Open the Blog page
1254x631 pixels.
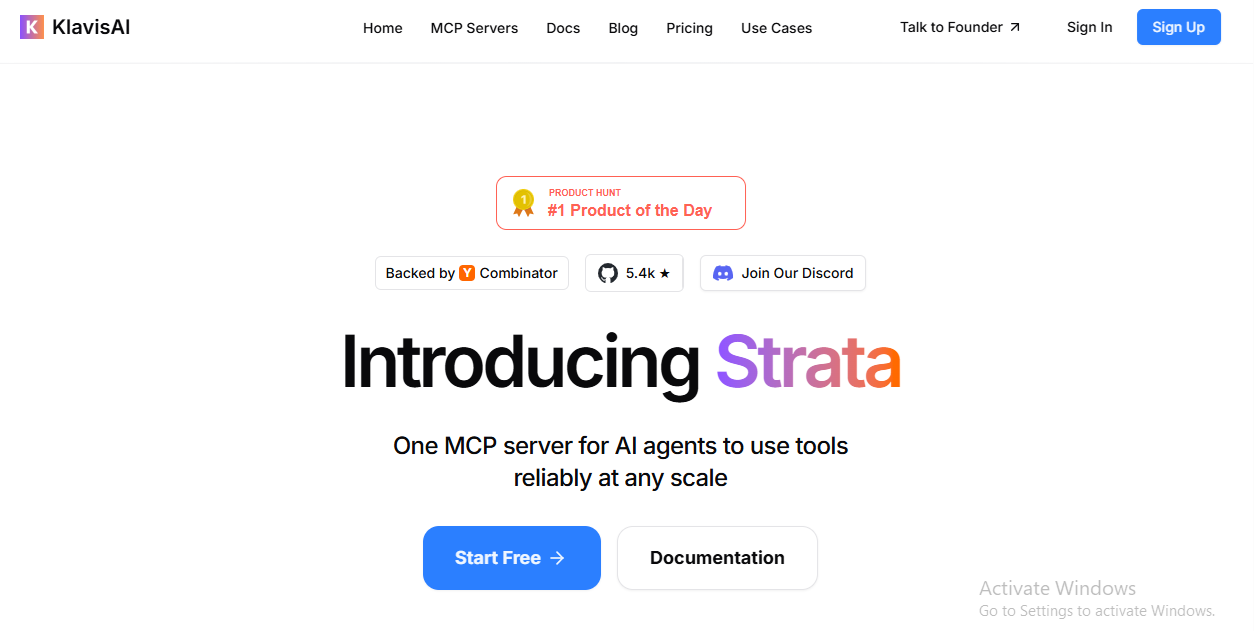[623, 28]
